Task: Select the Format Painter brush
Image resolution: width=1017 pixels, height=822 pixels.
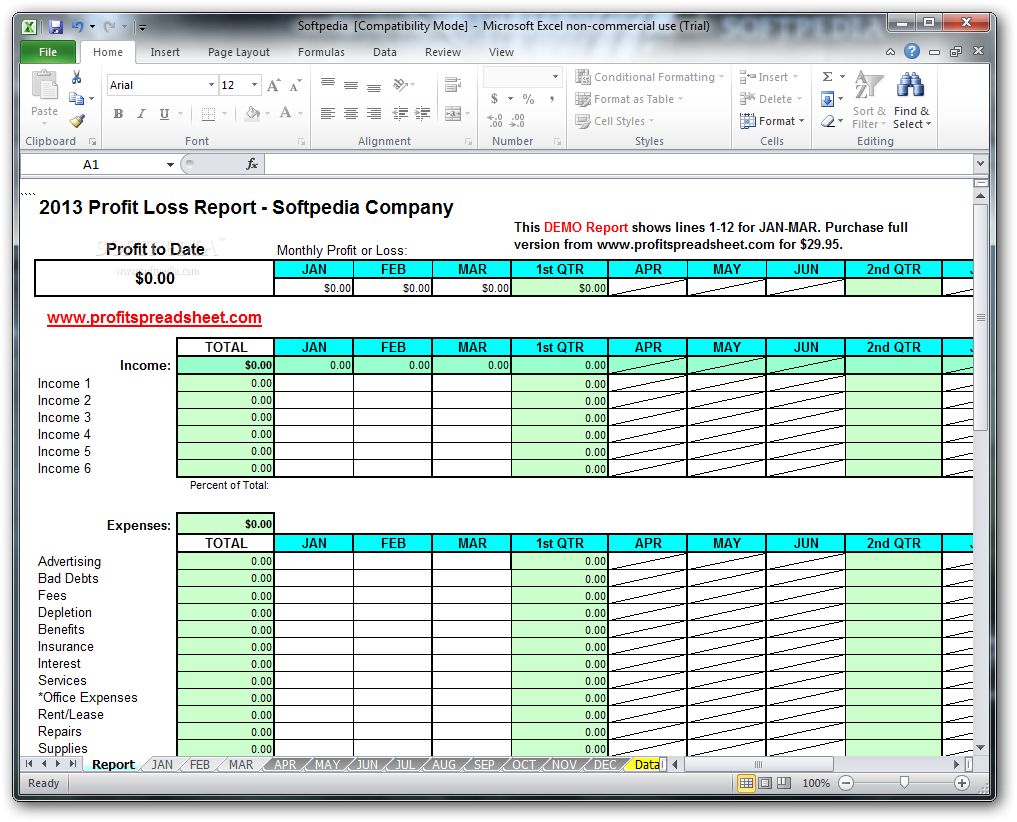Action: (77, 121)
